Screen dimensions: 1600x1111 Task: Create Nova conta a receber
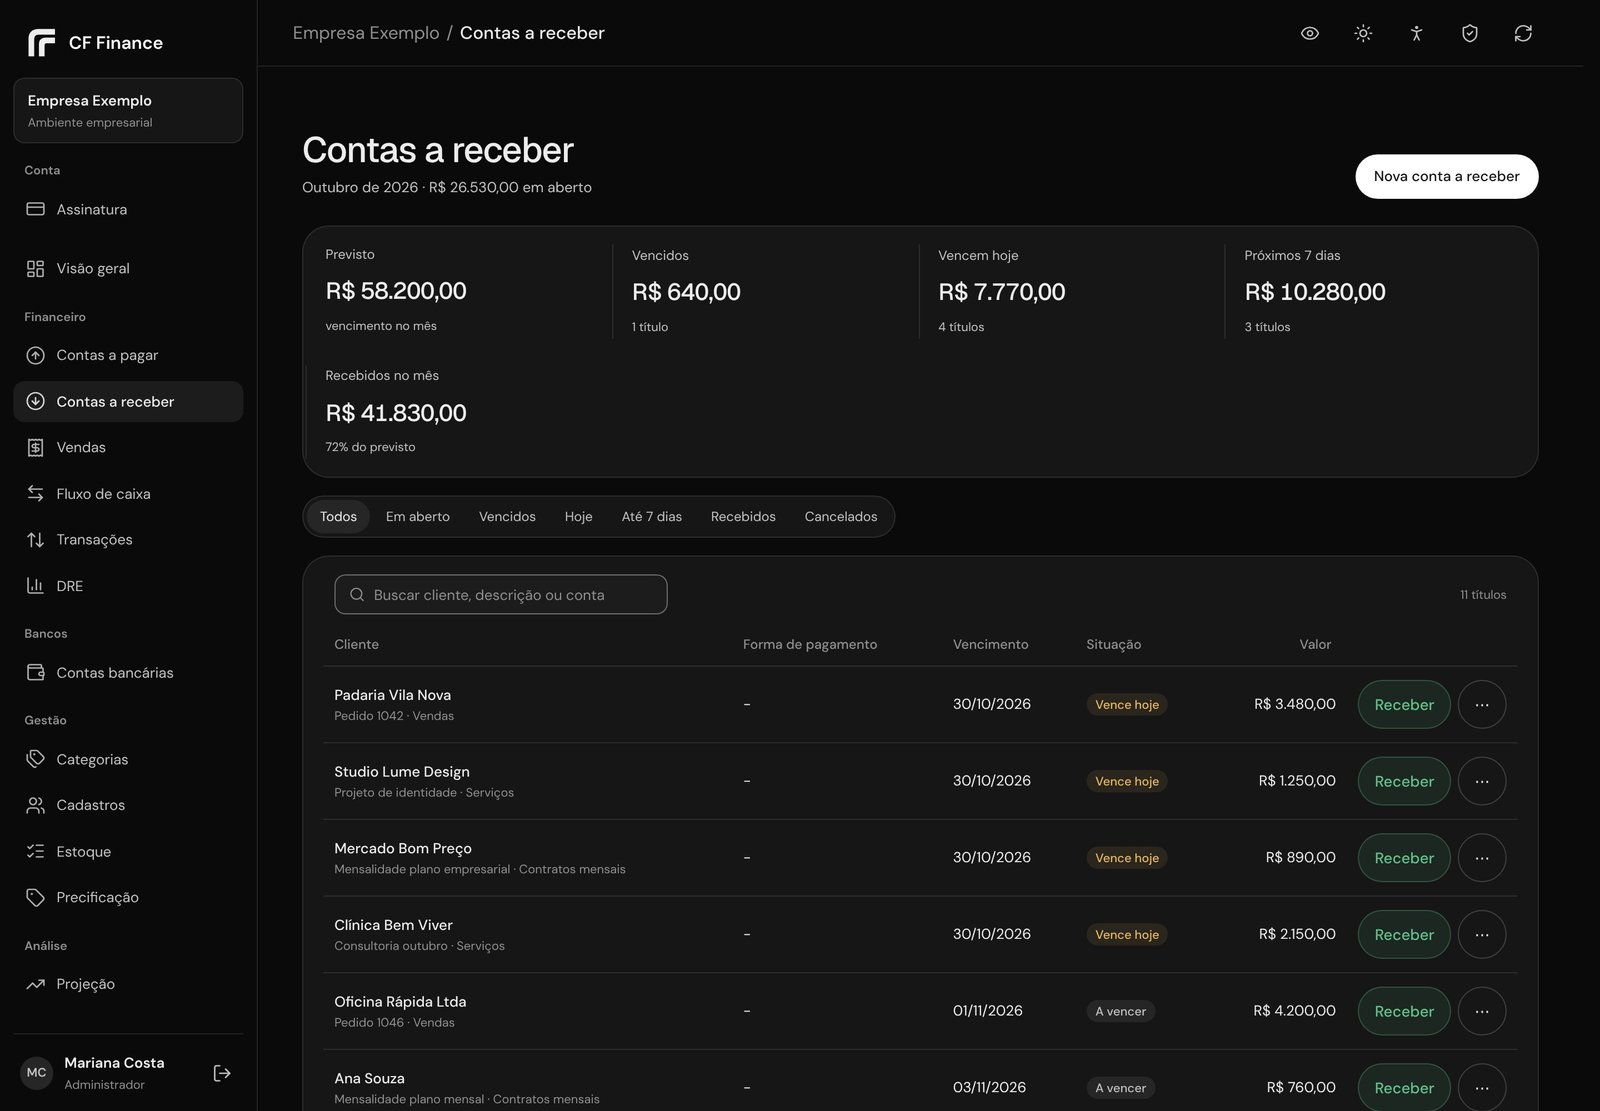pyautogui.click(x=1446, y=176)
